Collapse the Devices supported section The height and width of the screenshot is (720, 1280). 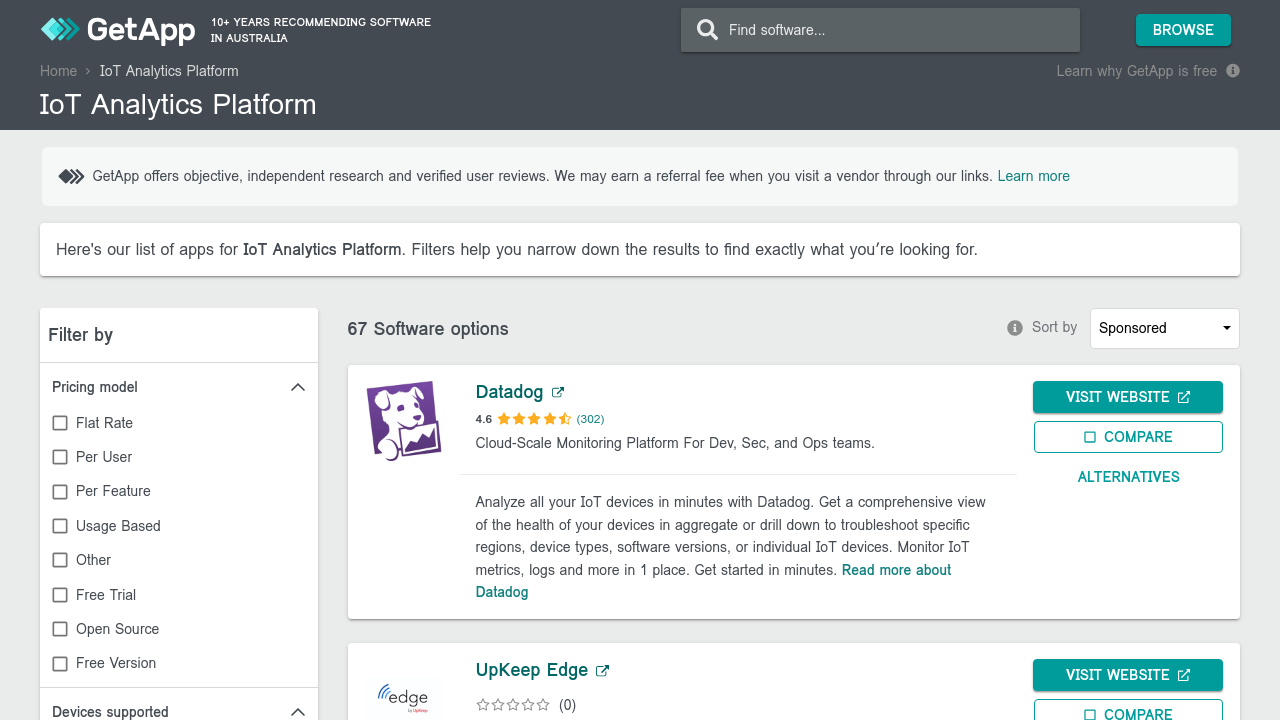click(x=298, y=712)
